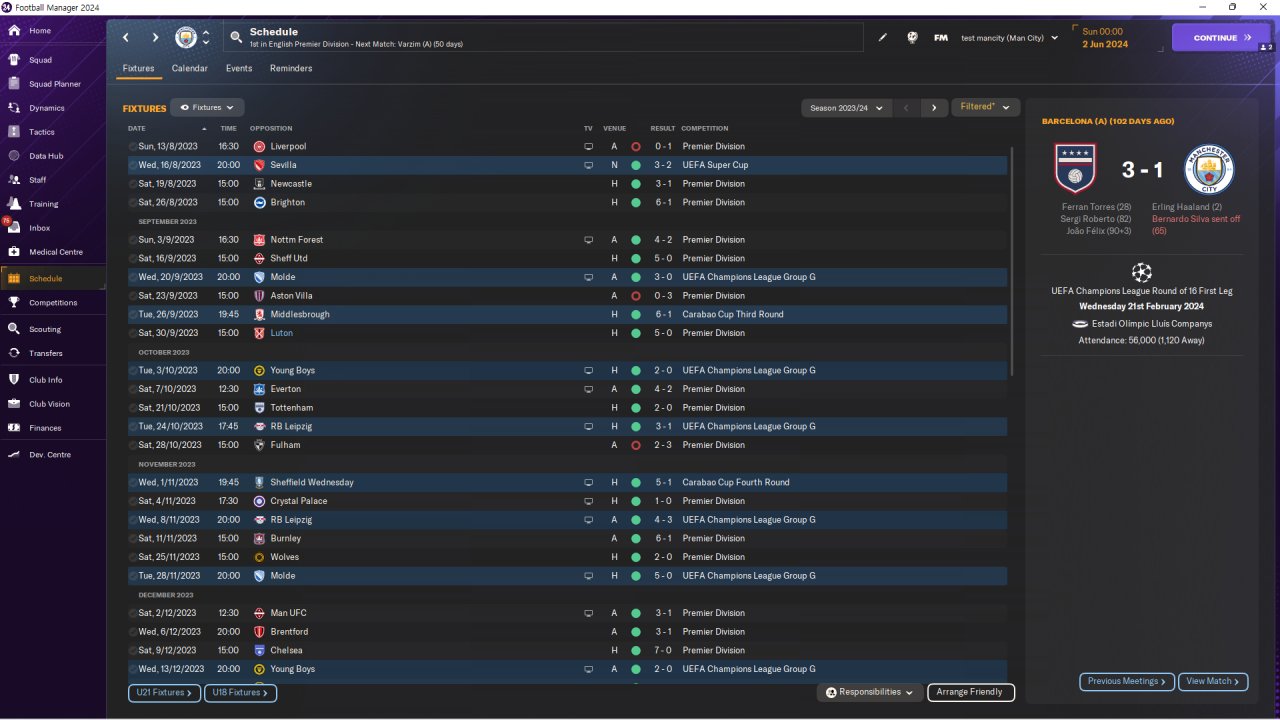Click the Luton opposition link
The image size is (1280, 720).
pyautogui.click(x=281, y=333)
